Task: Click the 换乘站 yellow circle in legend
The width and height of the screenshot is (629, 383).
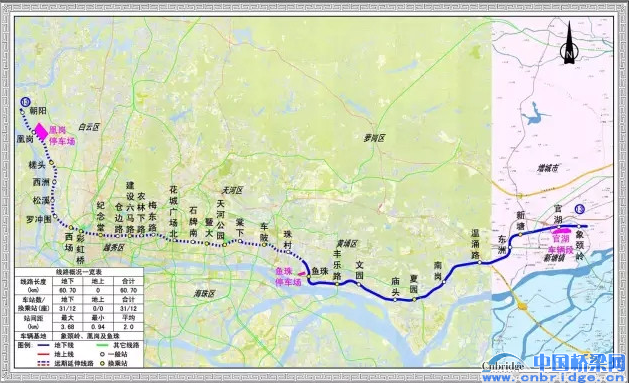Action: coord(102,363)
